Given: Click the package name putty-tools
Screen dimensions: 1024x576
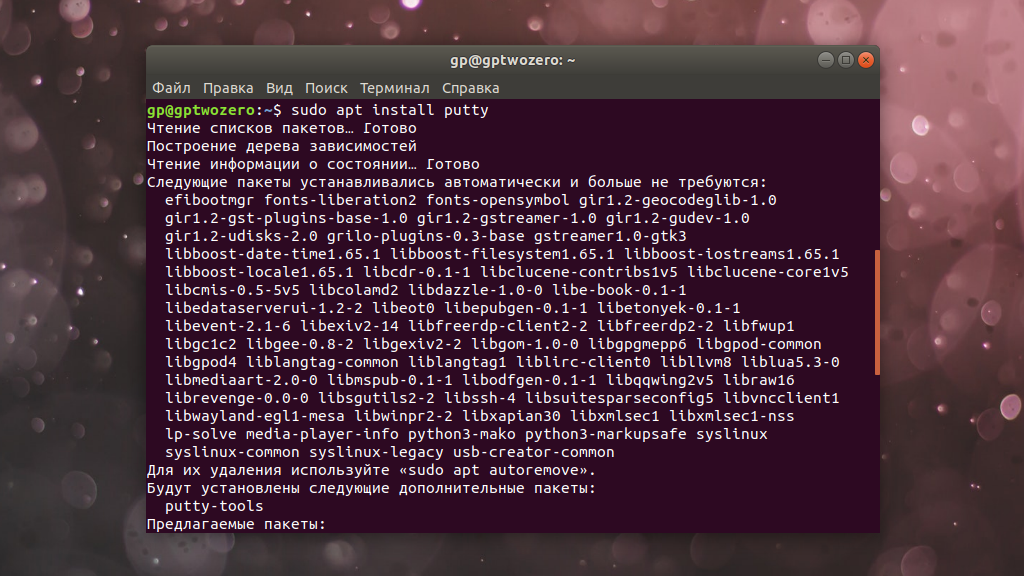Looking at the screenshot, I should [x=214, y=506].
